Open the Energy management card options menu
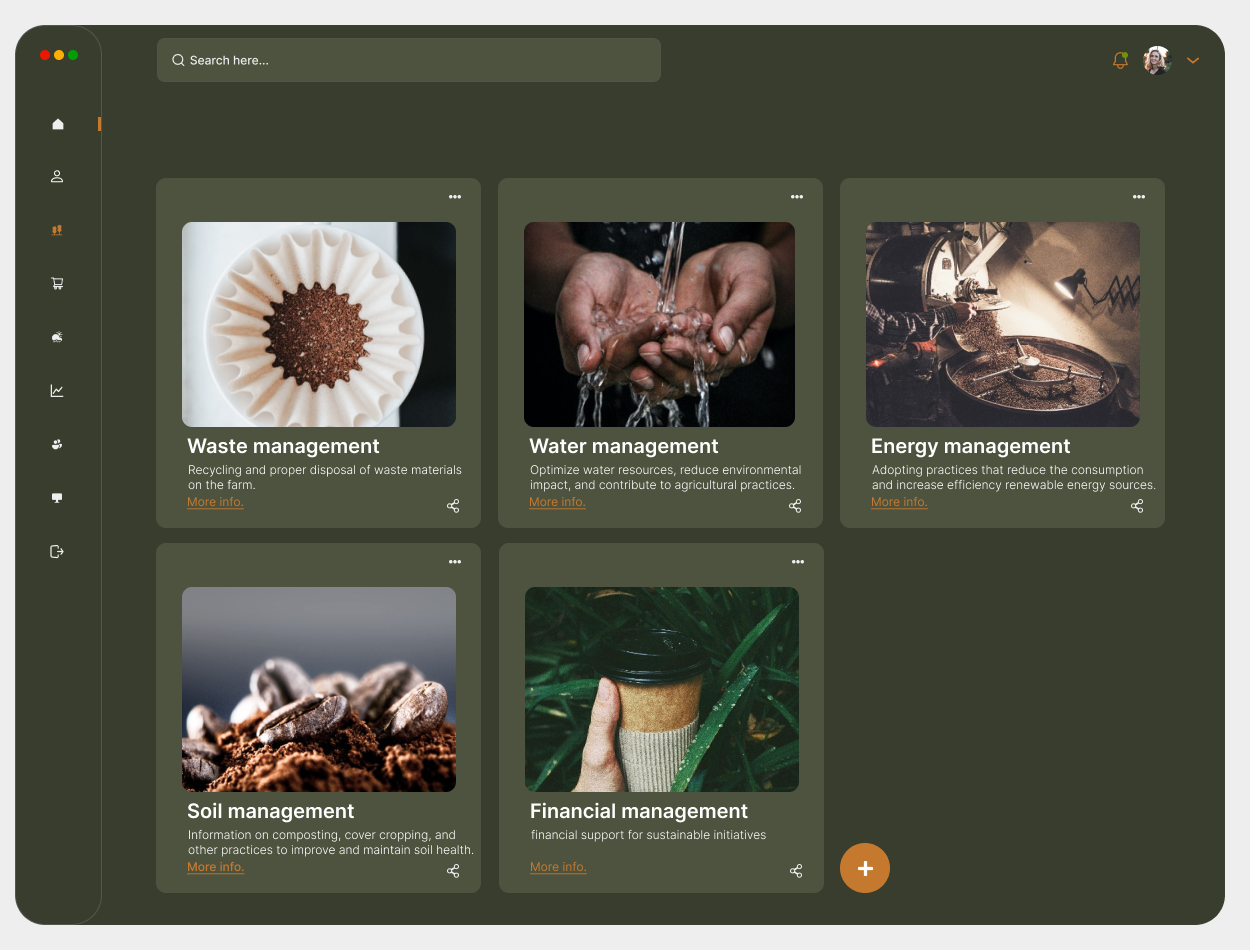Viewport: 1250px width, 950px height. [x=1139, y=197]
